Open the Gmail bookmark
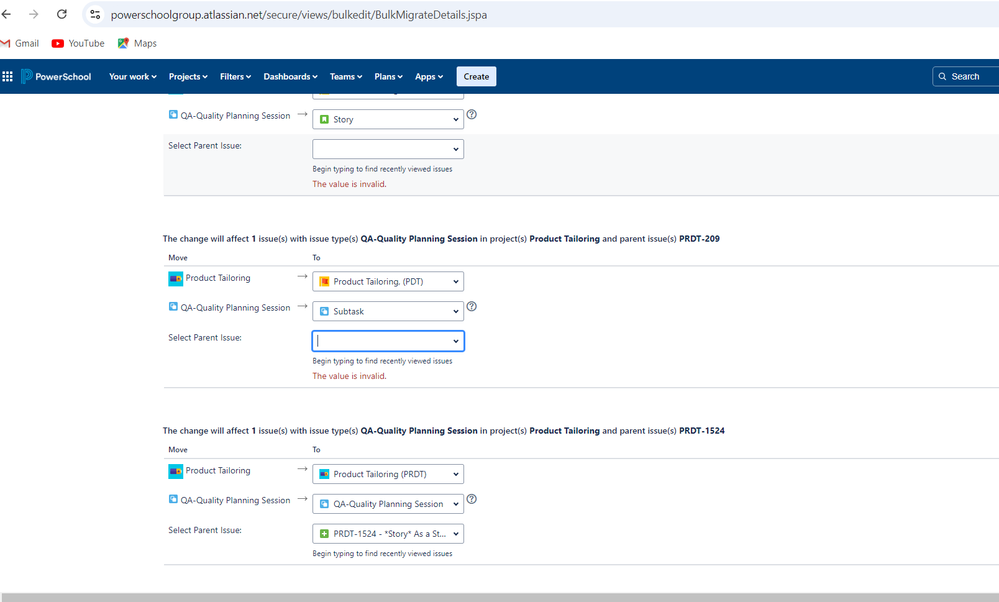This screenshot has height=602, width=999. 20,43
